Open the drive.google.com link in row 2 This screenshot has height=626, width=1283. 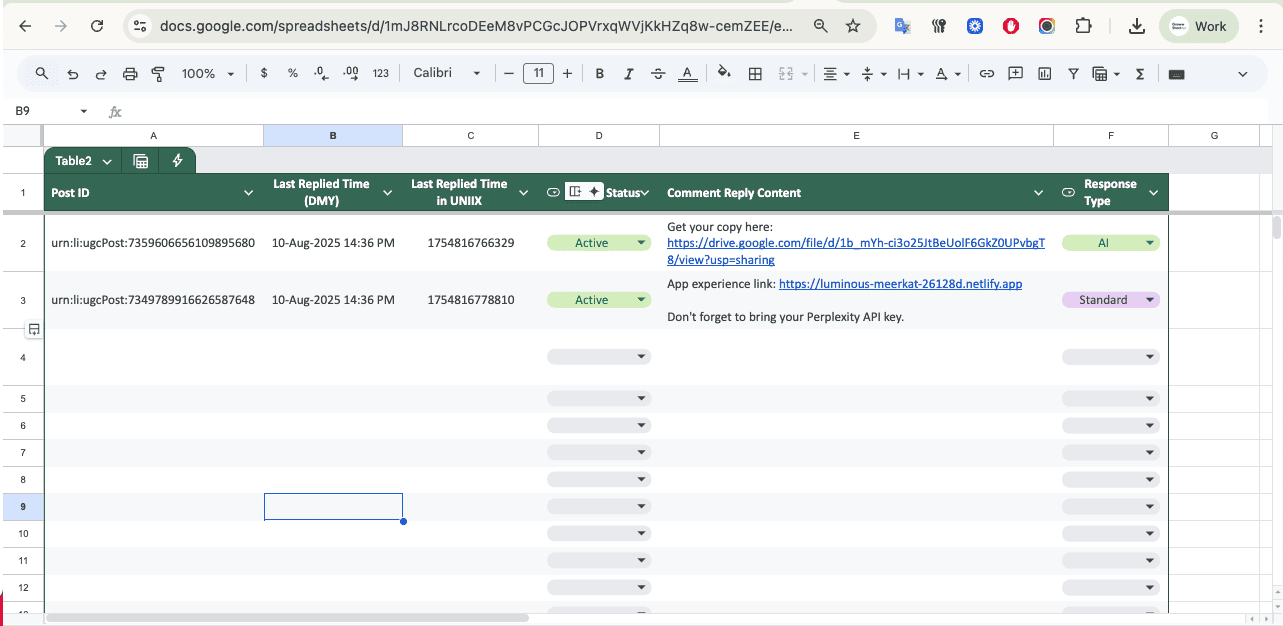coord(856,251)
